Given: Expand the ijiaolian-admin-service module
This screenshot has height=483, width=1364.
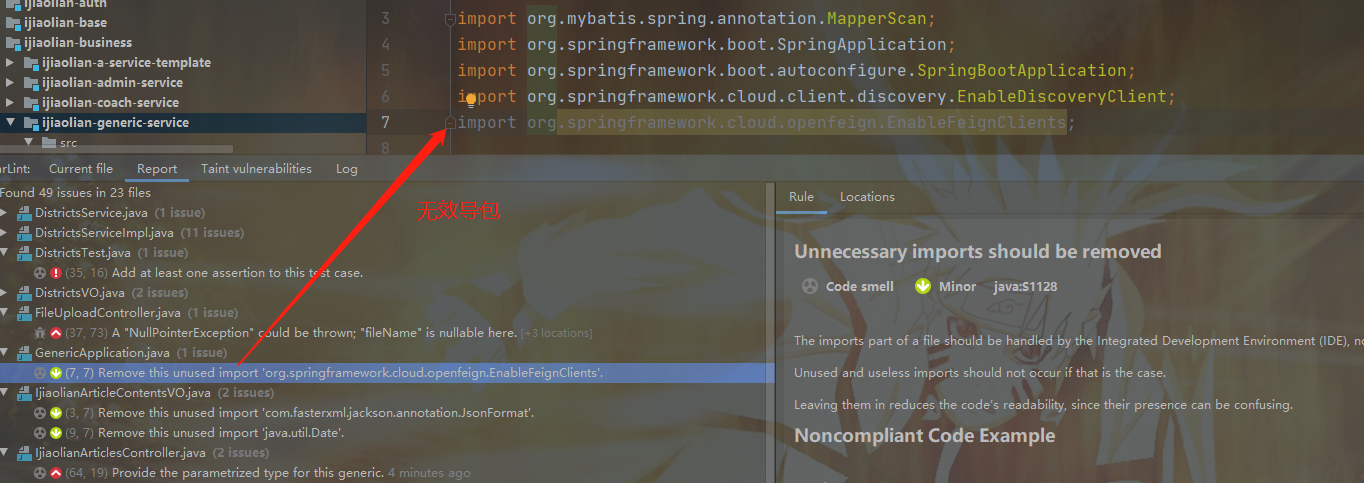Looking at the screenshot, I should click(x=10, y=82).
